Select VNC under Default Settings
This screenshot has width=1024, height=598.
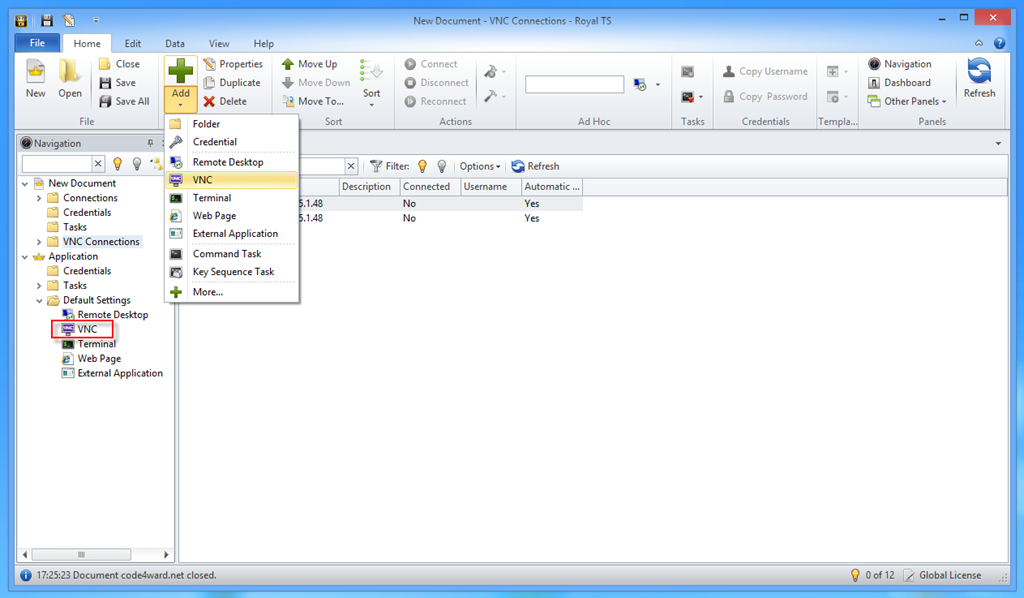point(87,329)
